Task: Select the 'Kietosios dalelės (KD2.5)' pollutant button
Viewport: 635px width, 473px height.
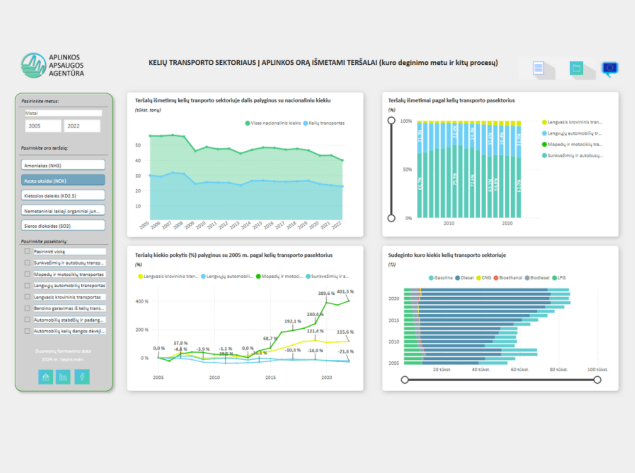Action: (x=63, y=195)
